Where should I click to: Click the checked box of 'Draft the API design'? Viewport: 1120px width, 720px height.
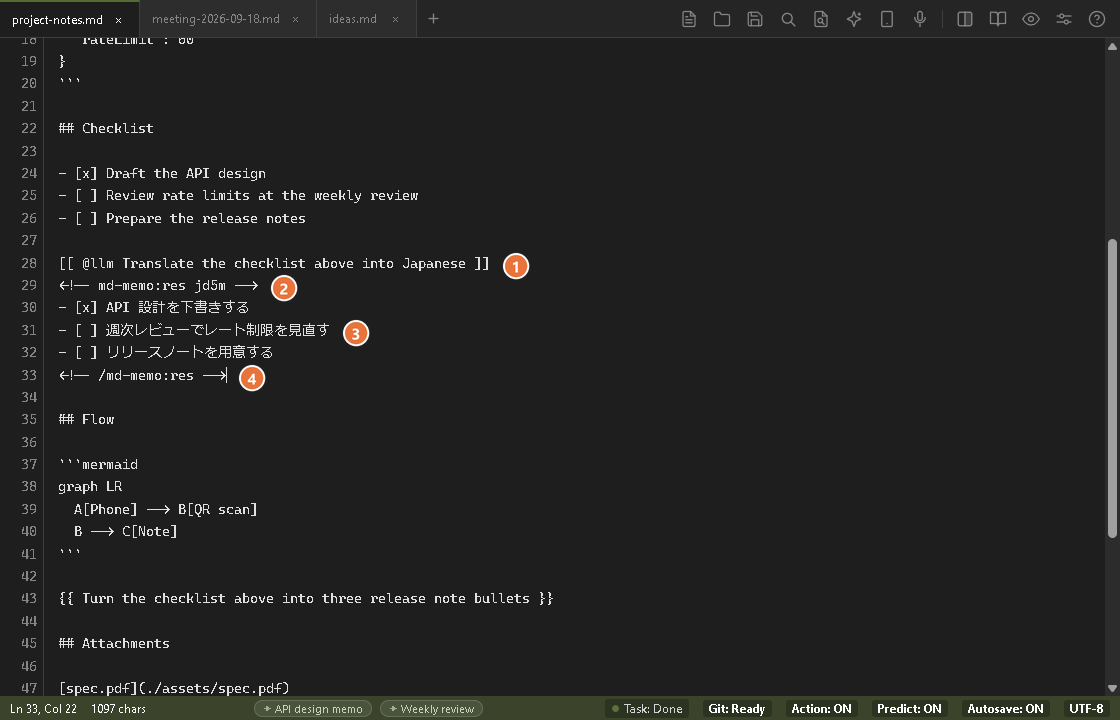[86, 173]
